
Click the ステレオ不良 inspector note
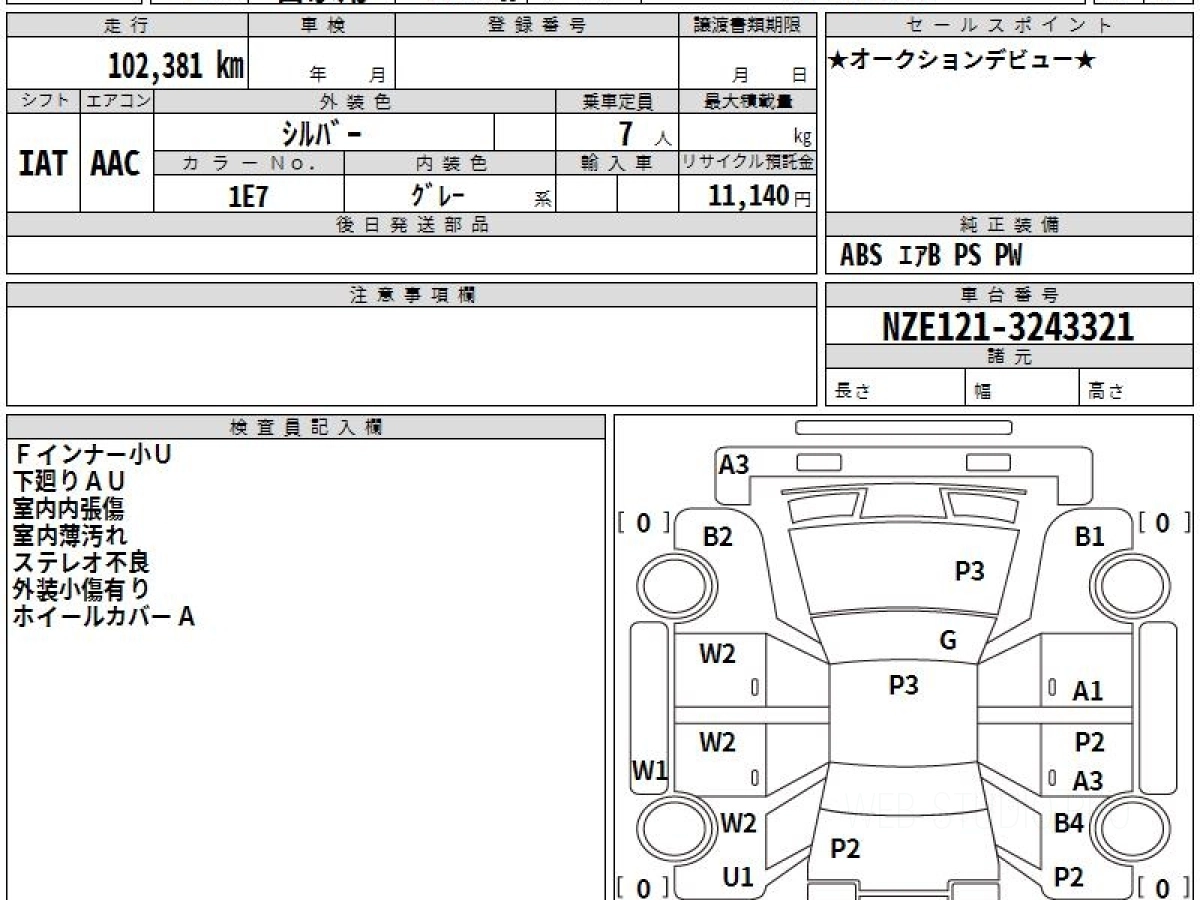tap(81, 563)
